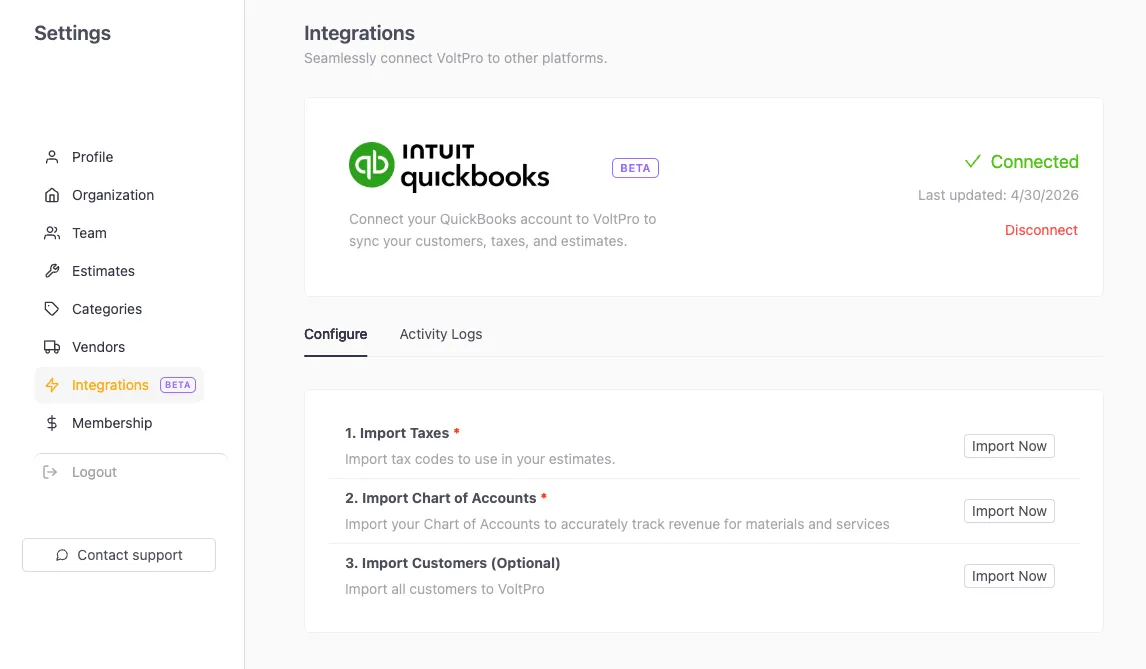Click the Categories tag icon

click(52, 309)
